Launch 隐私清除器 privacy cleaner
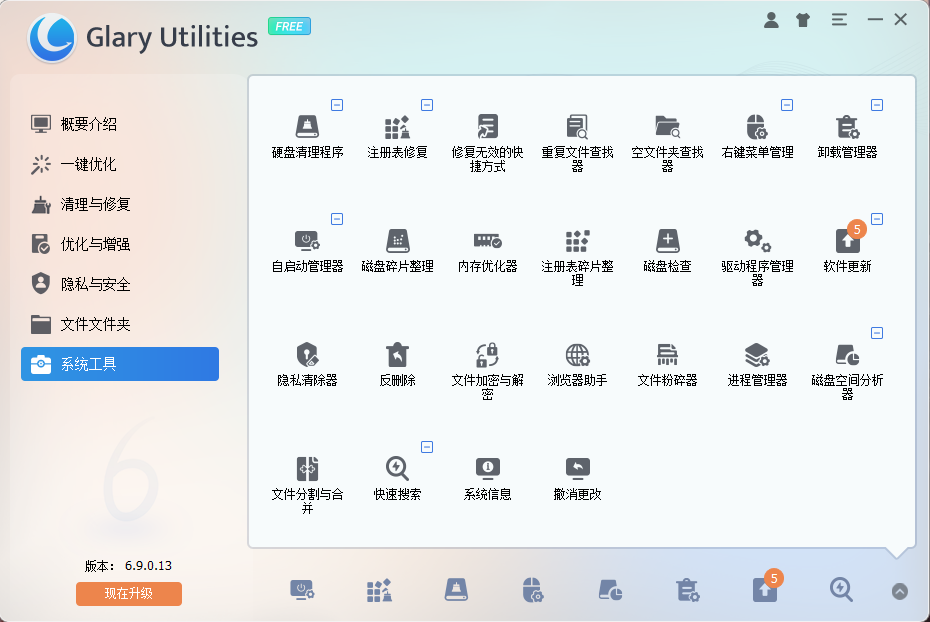This screenshot has height=622, width=930. click(307, 365)
